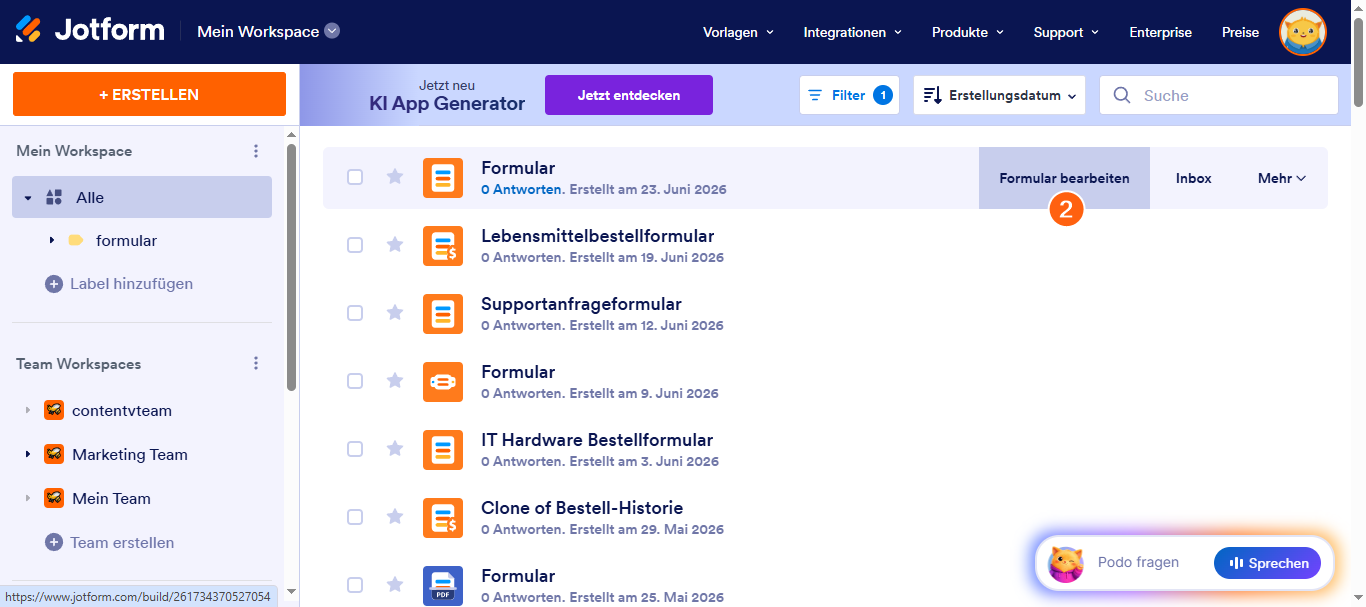Image resolution: width=1366 pixels, height=607 pixels.
Task: Click the Podo fragen input
Action: [x=1138, y=562]
